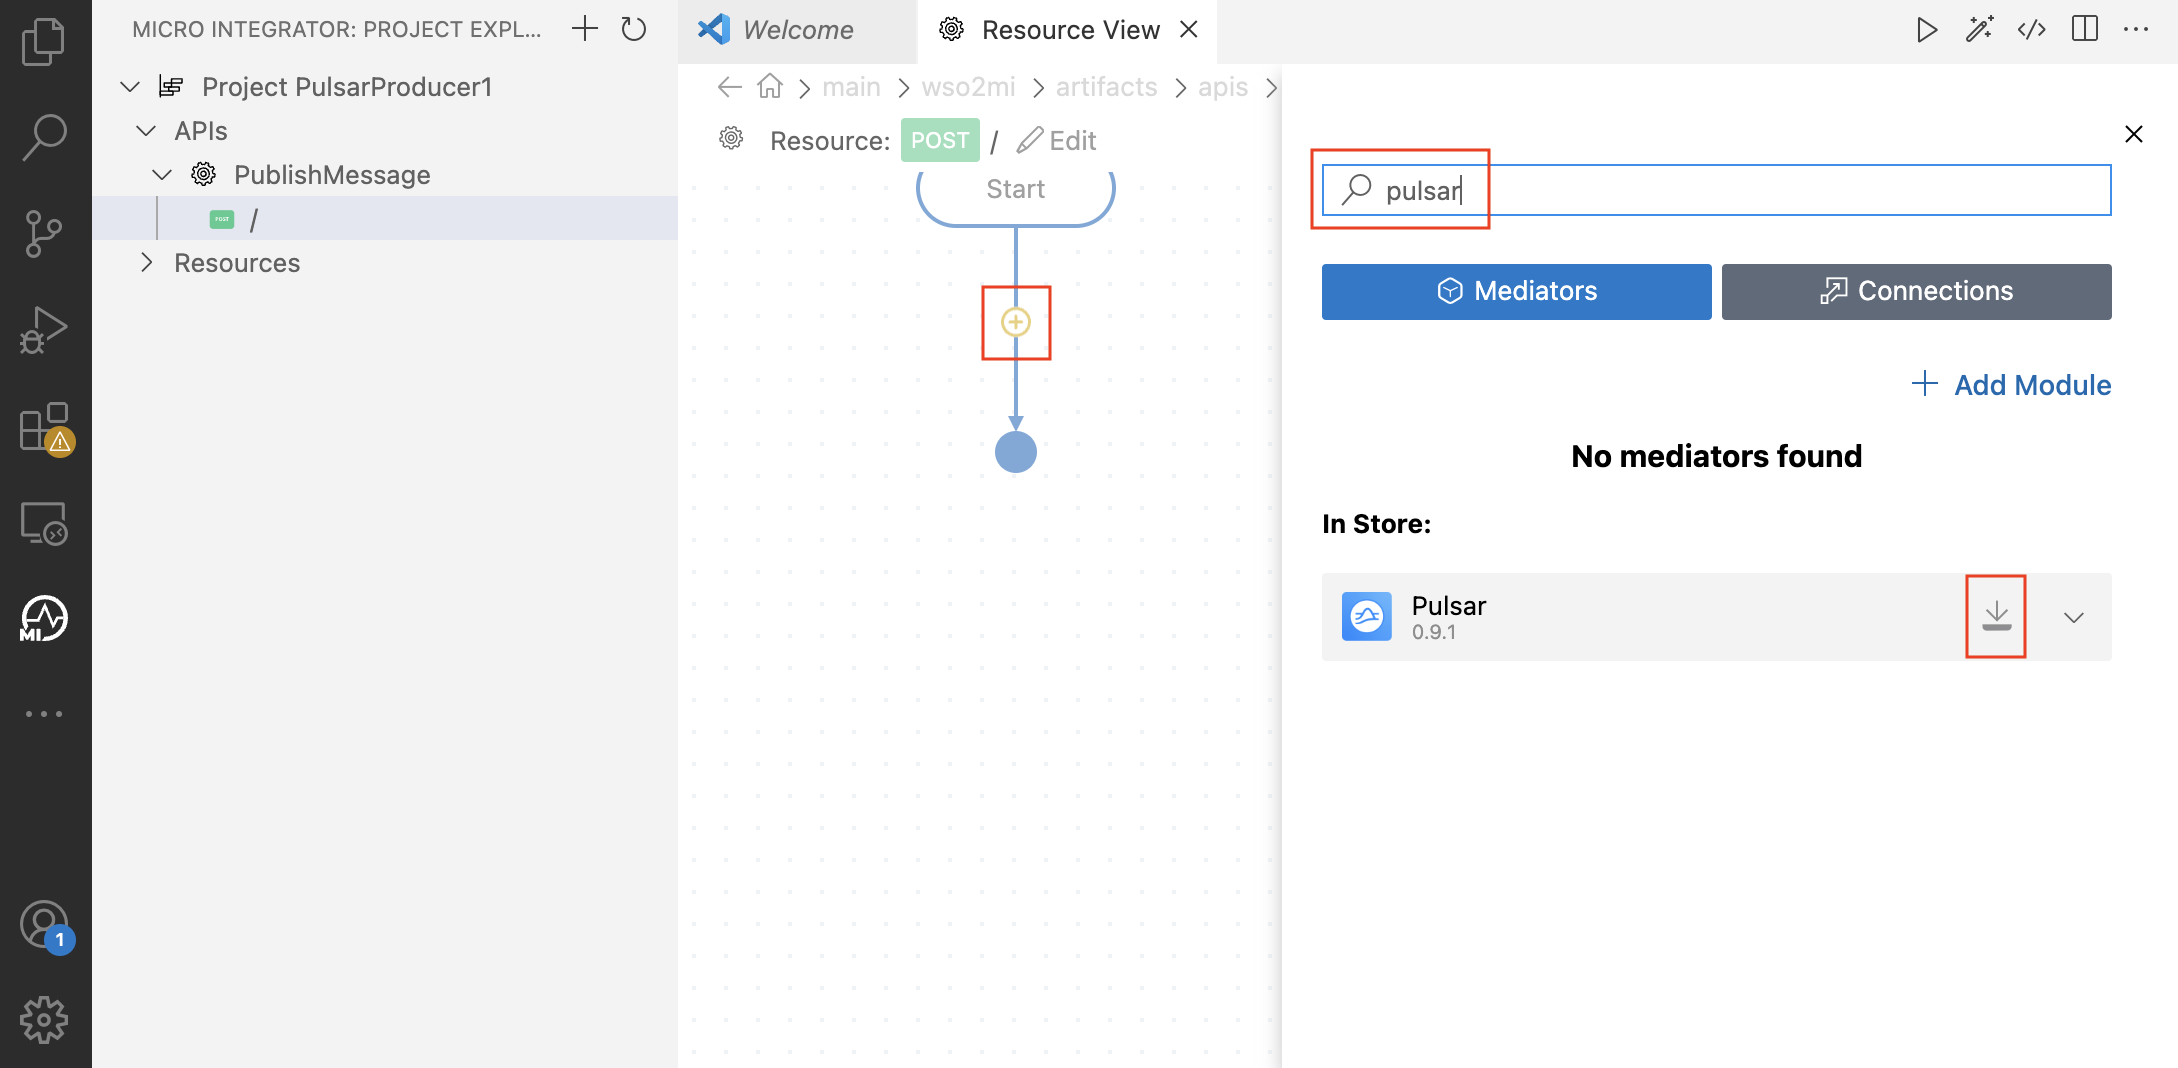
Task: Switch to the Welcome tab
Action: coord(795,29)
